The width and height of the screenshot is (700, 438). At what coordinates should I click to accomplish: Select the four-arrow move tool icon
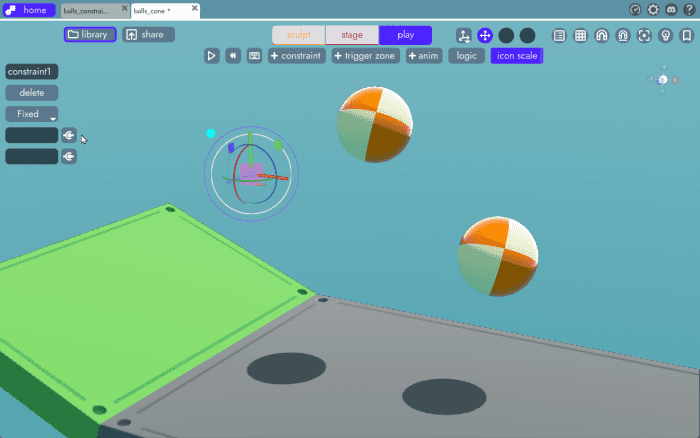click(x=485, y=35)
